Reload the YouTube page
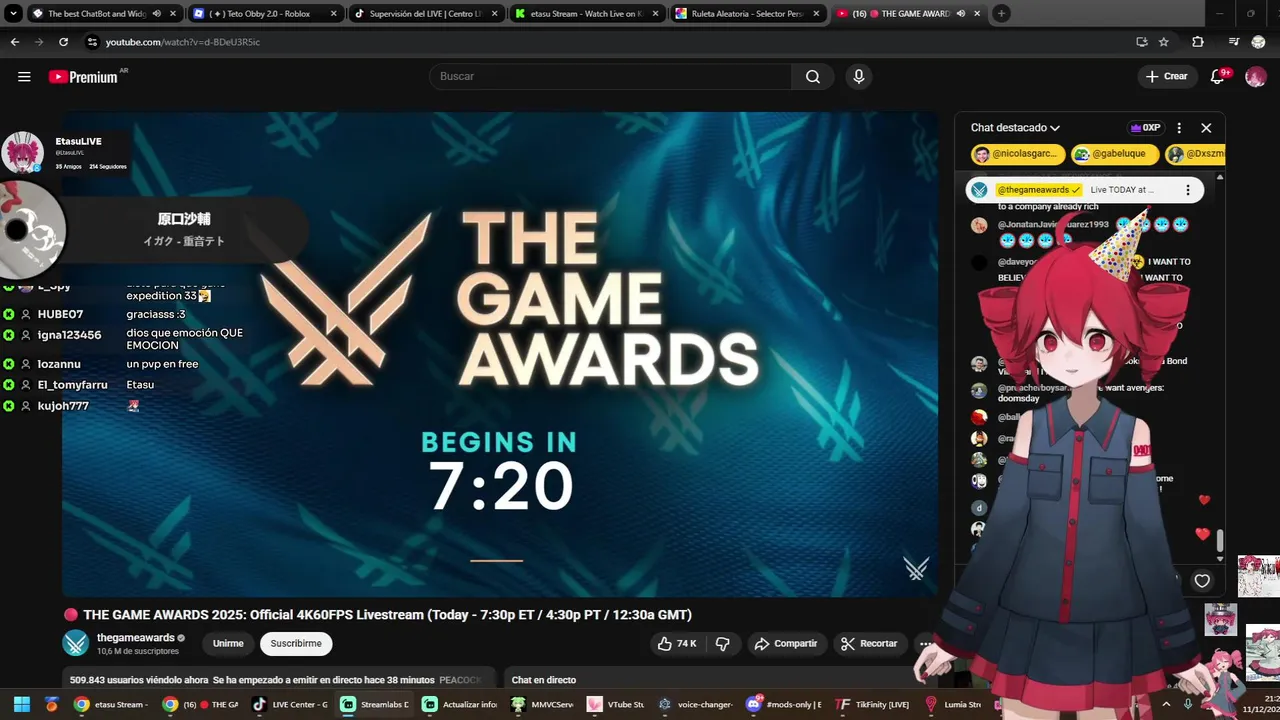 63,42
